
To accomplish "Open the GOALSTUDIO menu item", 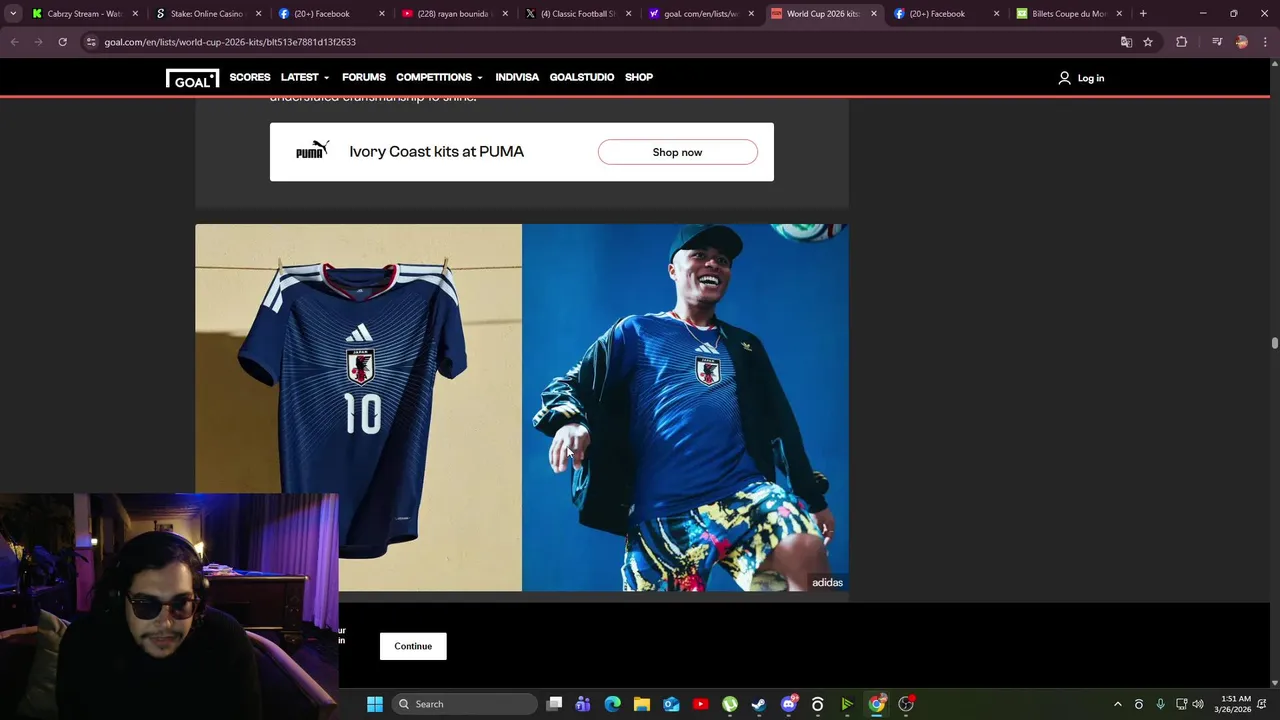I will (582, 77).
